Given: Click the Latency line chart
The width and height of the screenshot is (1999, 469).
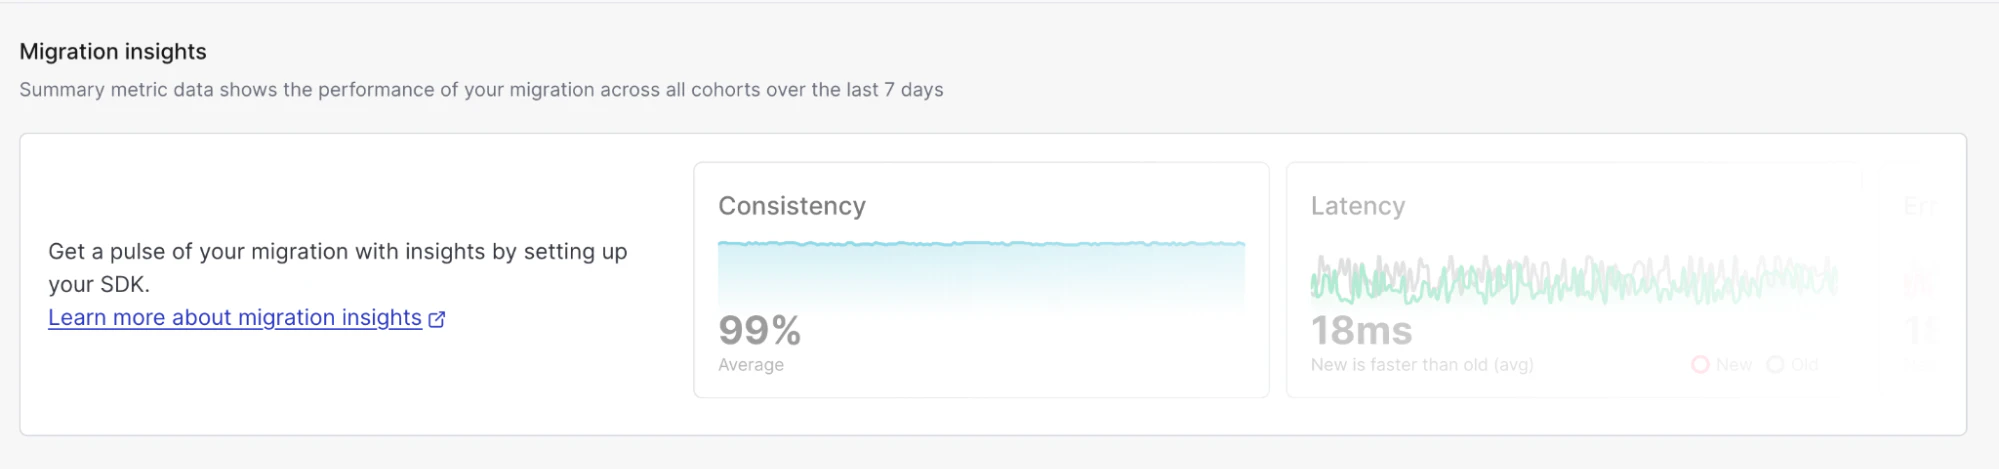Looking at the screenshot, I should pos(1573,279).
